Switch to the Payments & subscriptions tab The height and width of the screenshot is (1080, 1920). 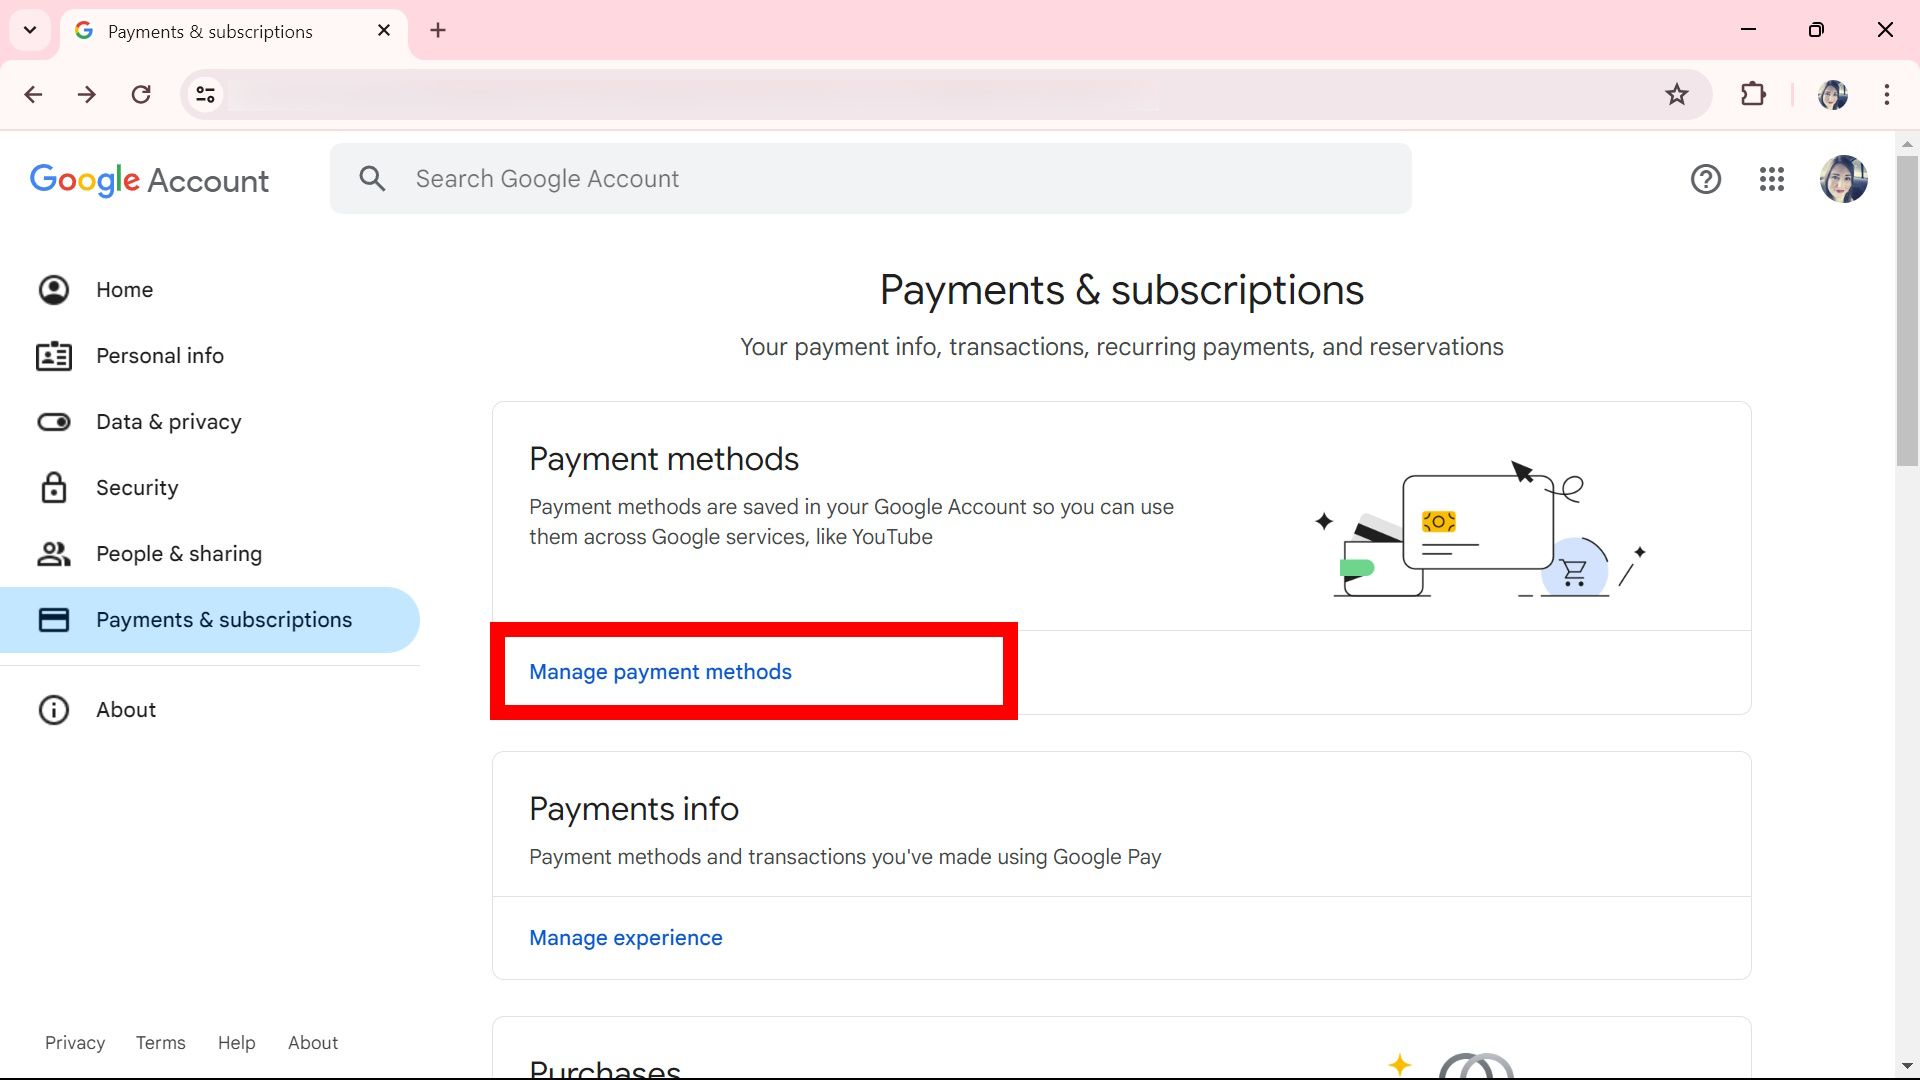tap(210, 31)
